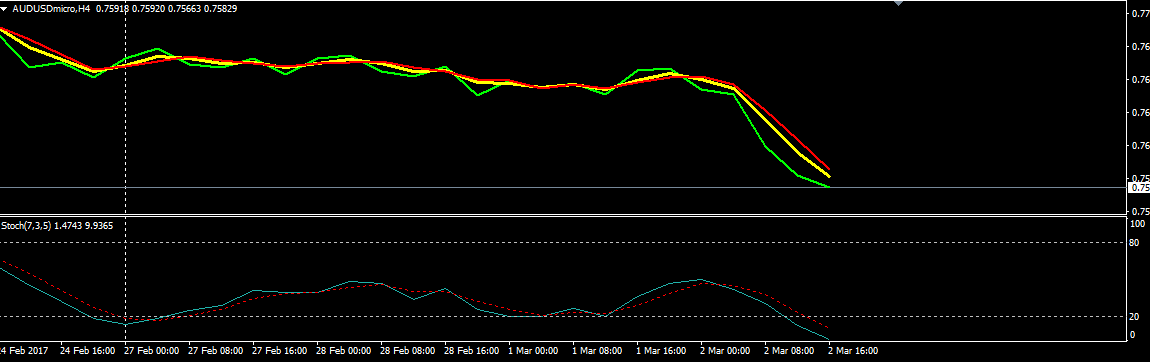Click the 80 level on stochastic scale
Screen dimensions: 1150x362
click(1133, 242)
